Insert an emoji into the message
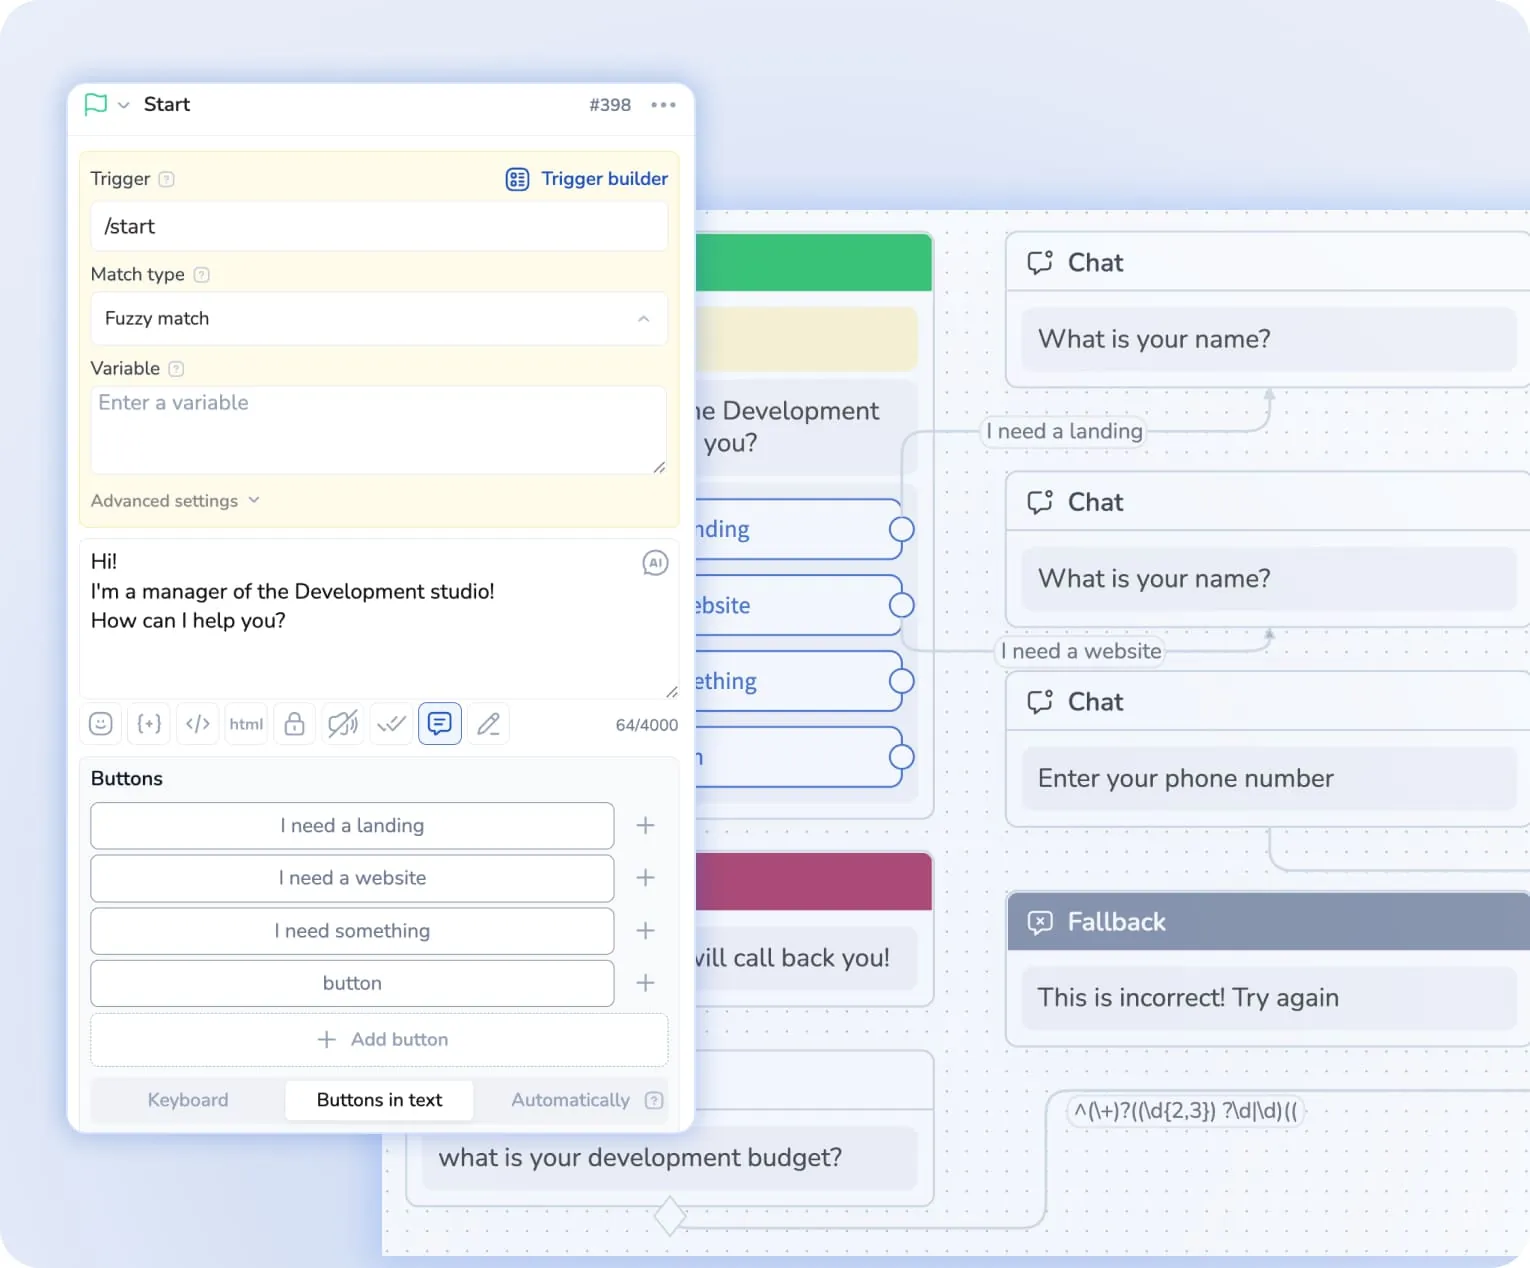The width and height of the screenshot is (1530, 1268). click(x=100, y=723)
